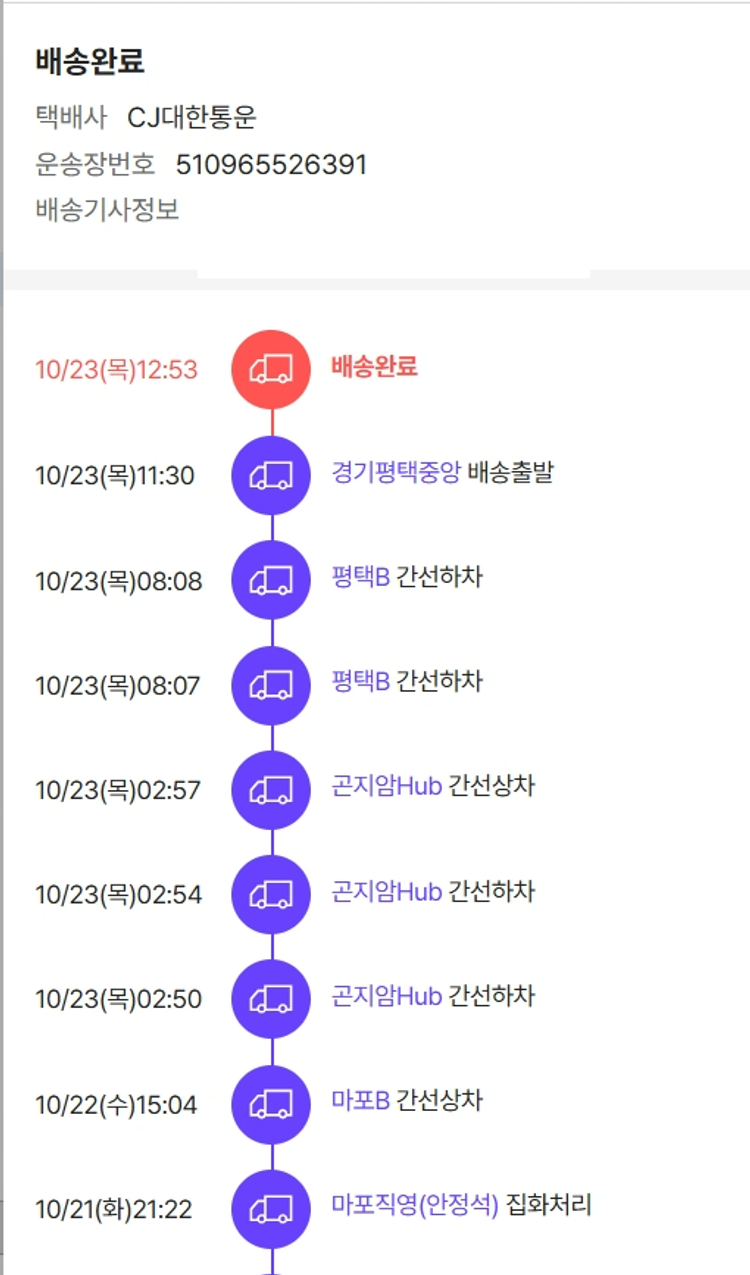Click the tracking number 510965526391
The width and height of the screenshot is (750, 1275).
tap(271, 164)
